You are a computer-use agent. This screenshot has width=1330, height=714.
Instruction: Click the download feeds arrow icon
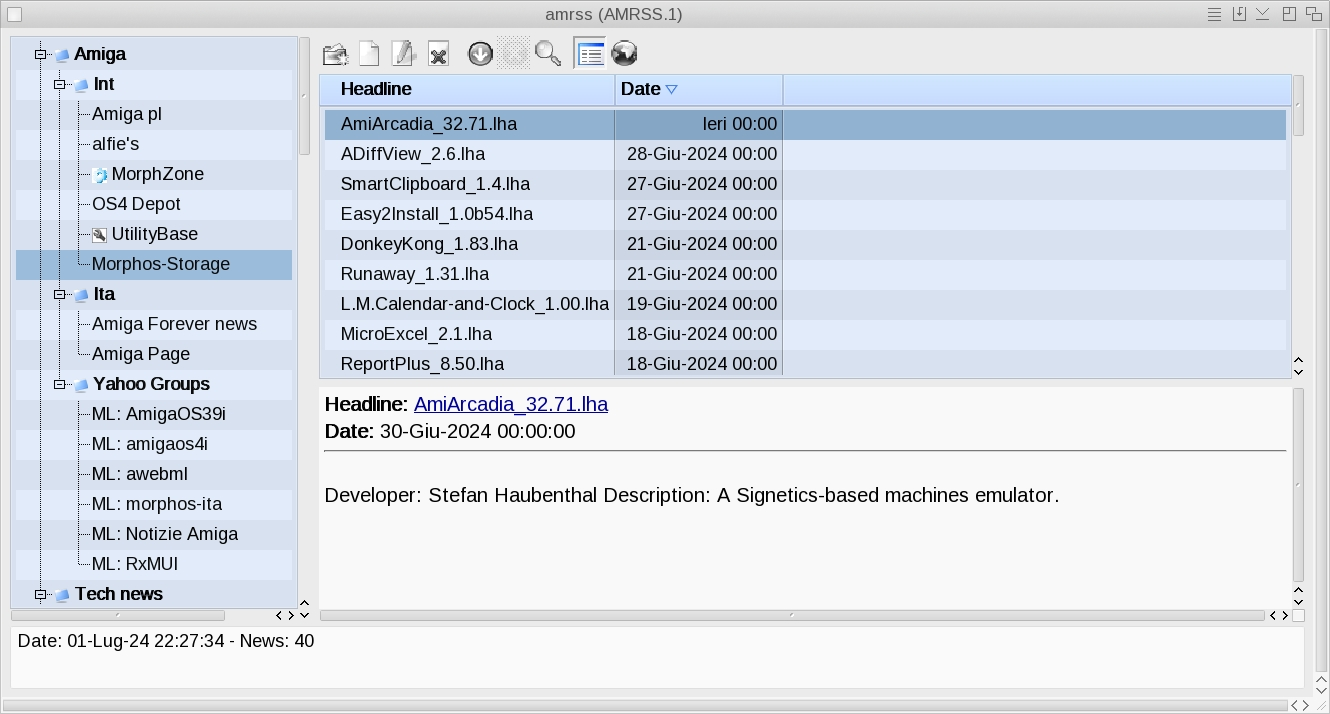(x=480, y=54)
